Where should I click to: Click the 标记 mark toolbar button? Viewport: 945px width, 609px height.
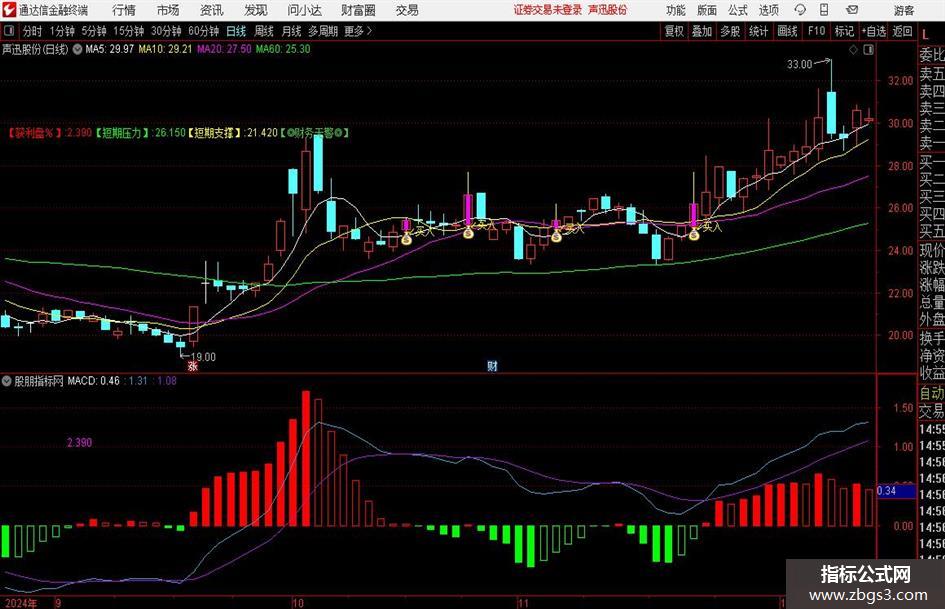pyautogui.click(x=844, y=31)
